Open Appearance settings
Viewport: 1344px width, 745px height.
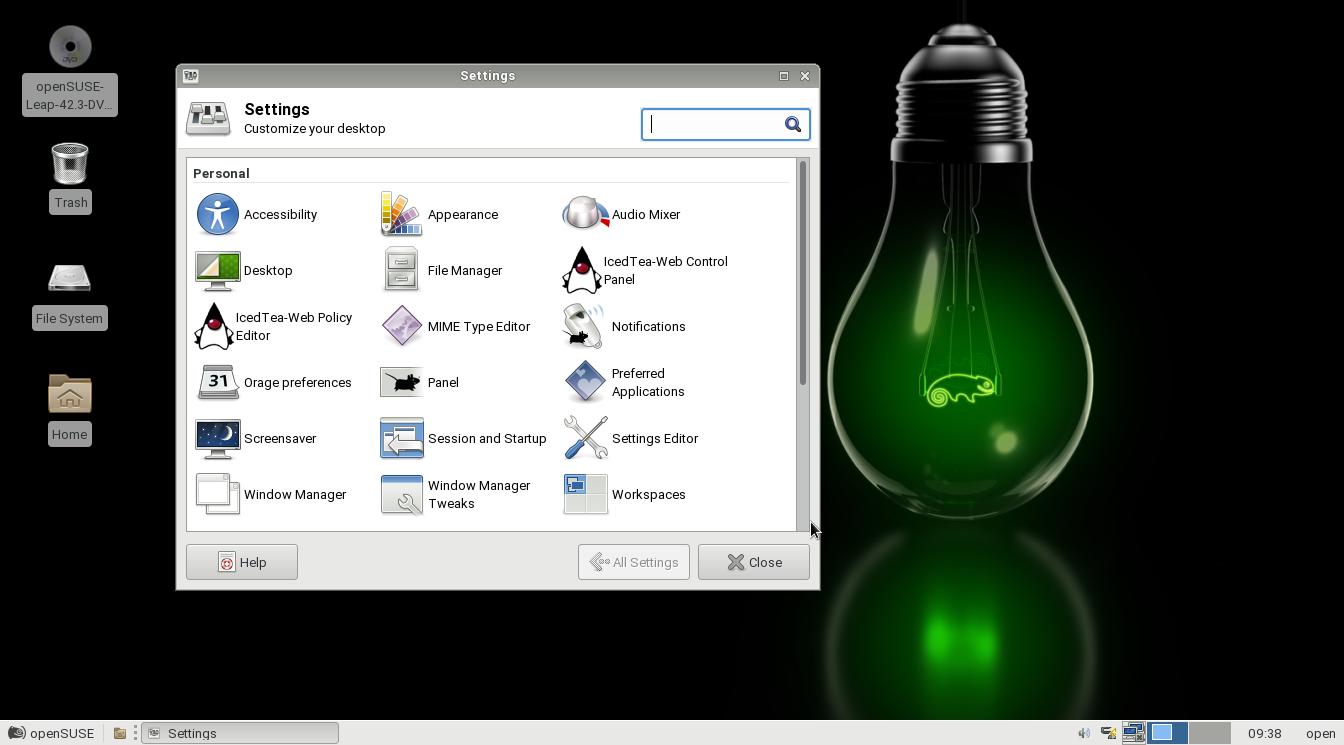[401, 215]
